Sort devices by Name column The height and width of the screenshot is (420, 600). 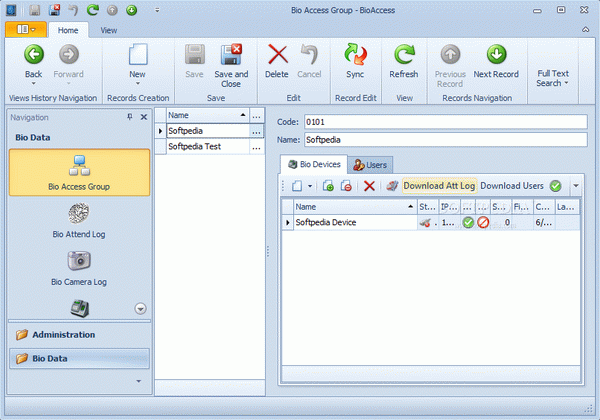coord(355,207)
